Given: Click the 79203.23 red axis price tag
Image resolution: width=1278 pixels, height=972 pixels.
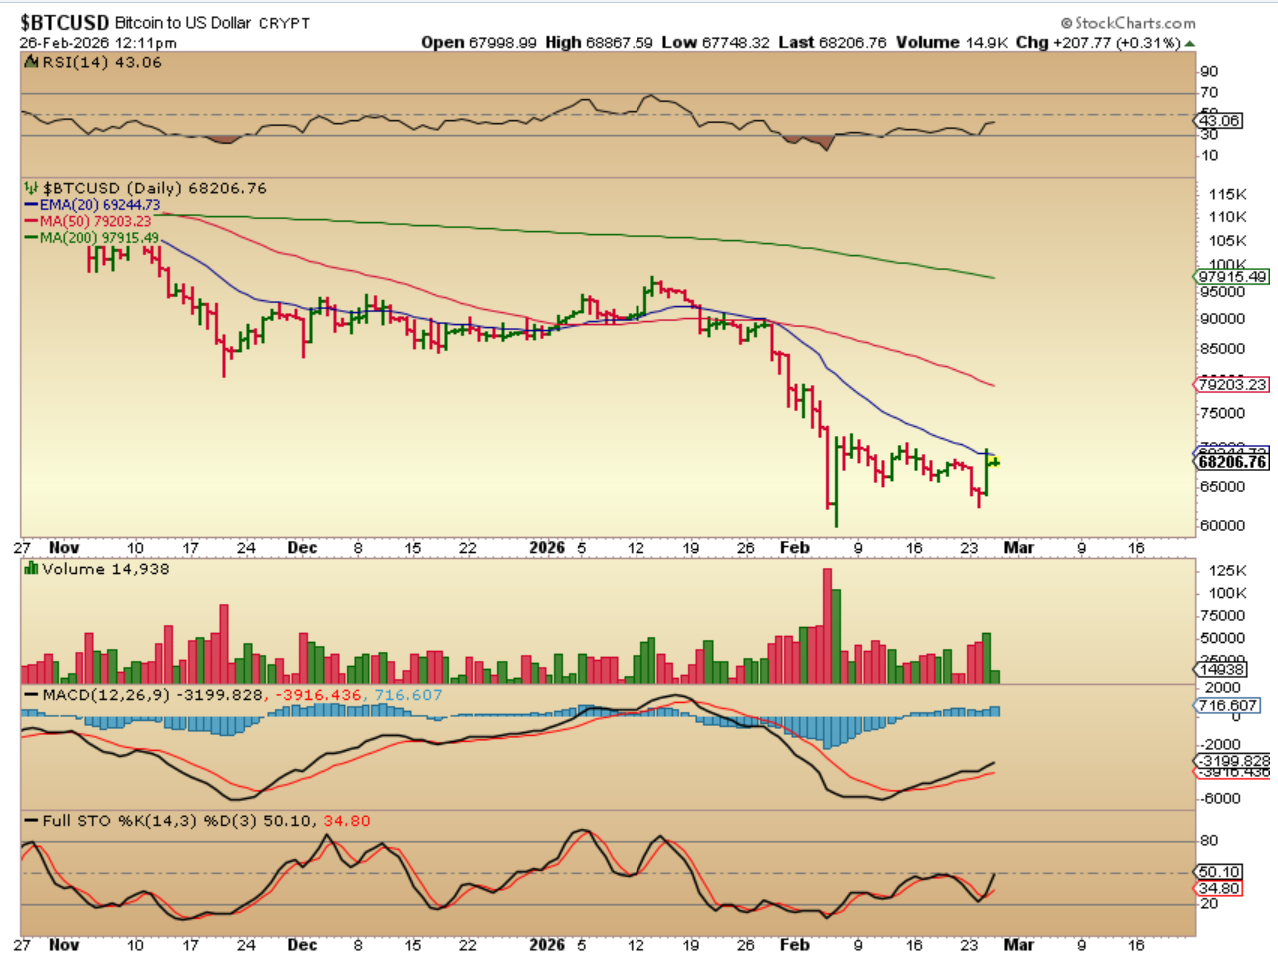Looking at the screenshot, I should [x=1232, y=384].
